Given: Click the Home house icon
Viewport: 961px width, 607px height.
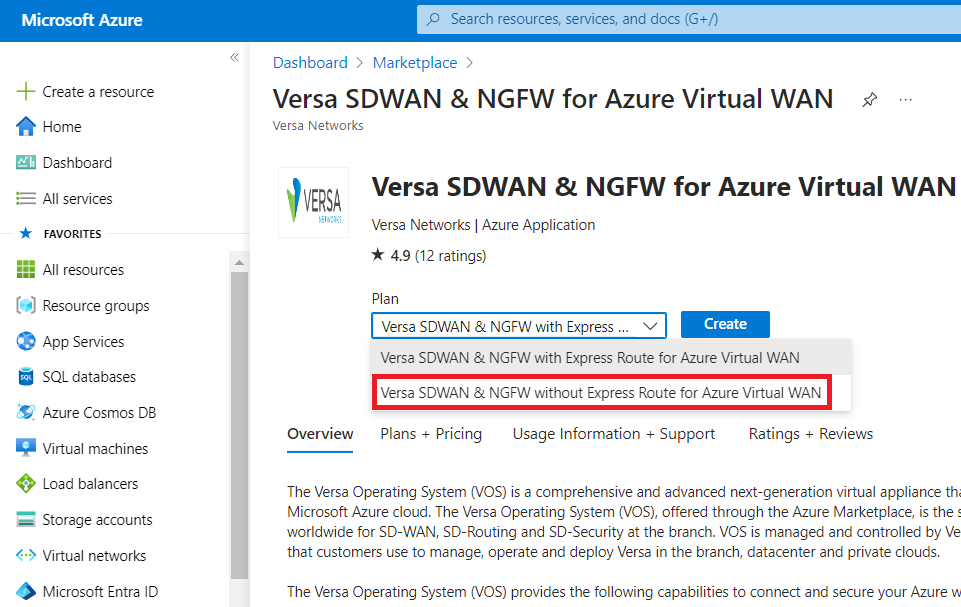Looking at the screenshot, I should [x=26, y=126].
